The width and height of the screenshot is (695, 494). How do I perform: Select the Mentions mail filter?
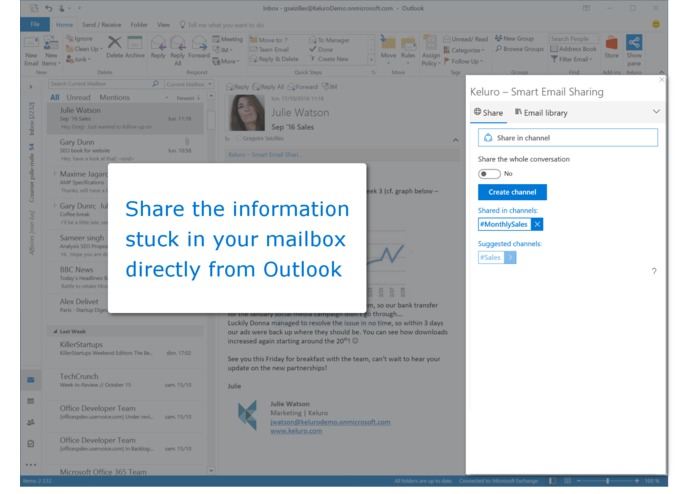pyautogui.click(x=114, y=97)
